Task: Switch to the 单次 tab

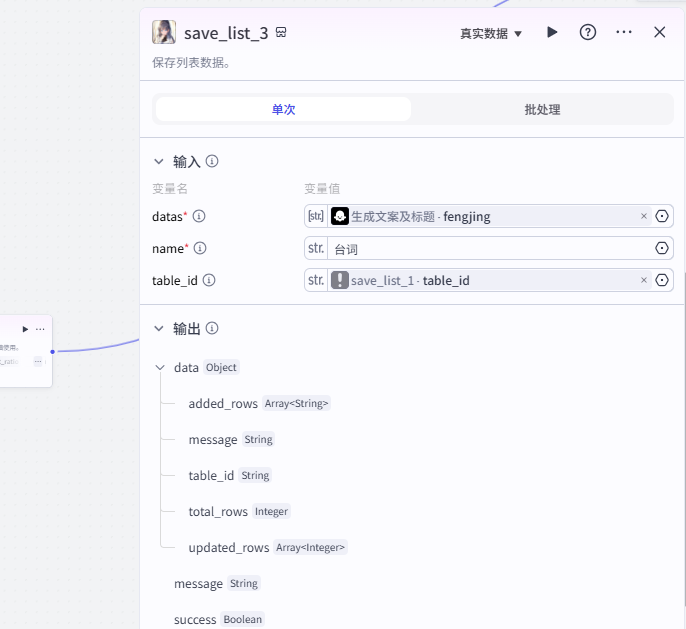Action: [x=283, y=109]
